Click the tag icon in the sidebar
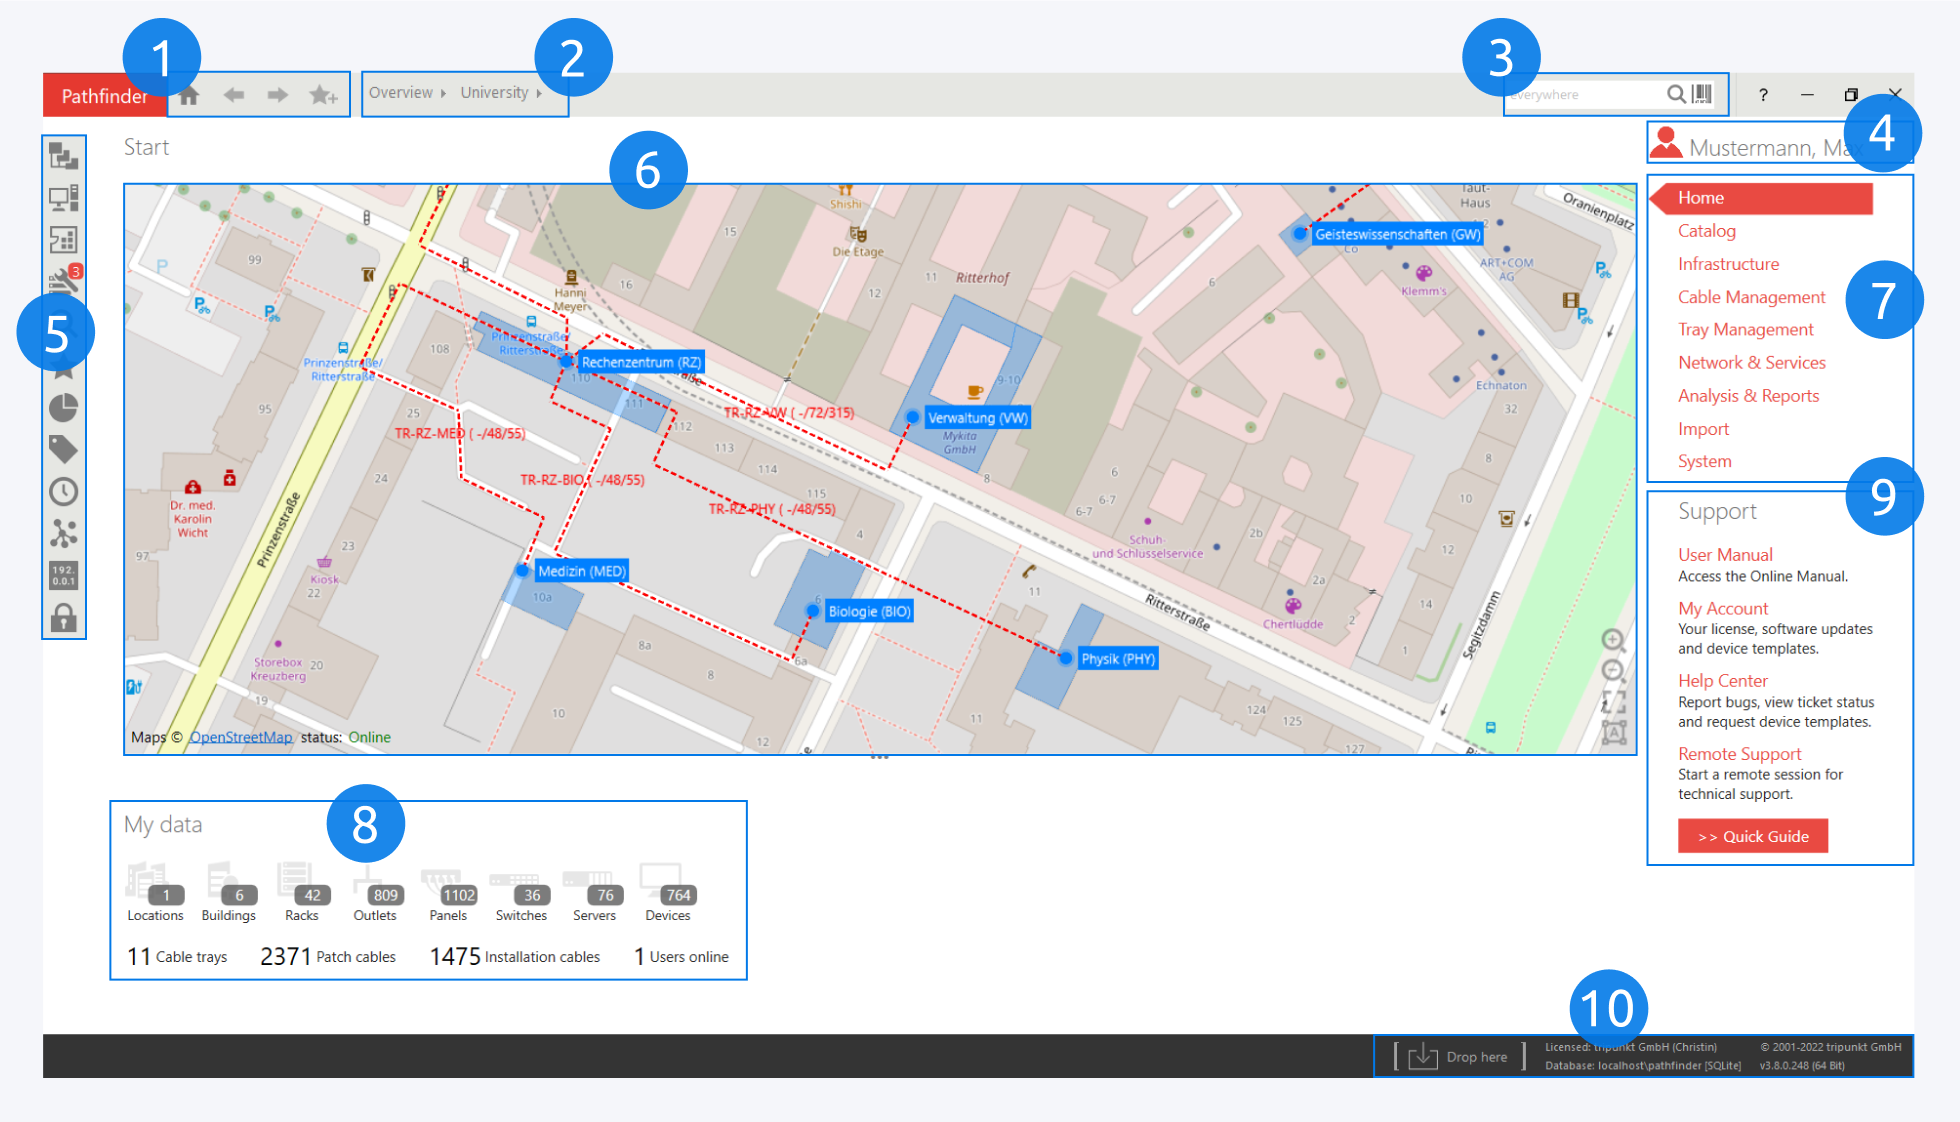Screen dimensions: 1960x1122 (x=63, y=449)
